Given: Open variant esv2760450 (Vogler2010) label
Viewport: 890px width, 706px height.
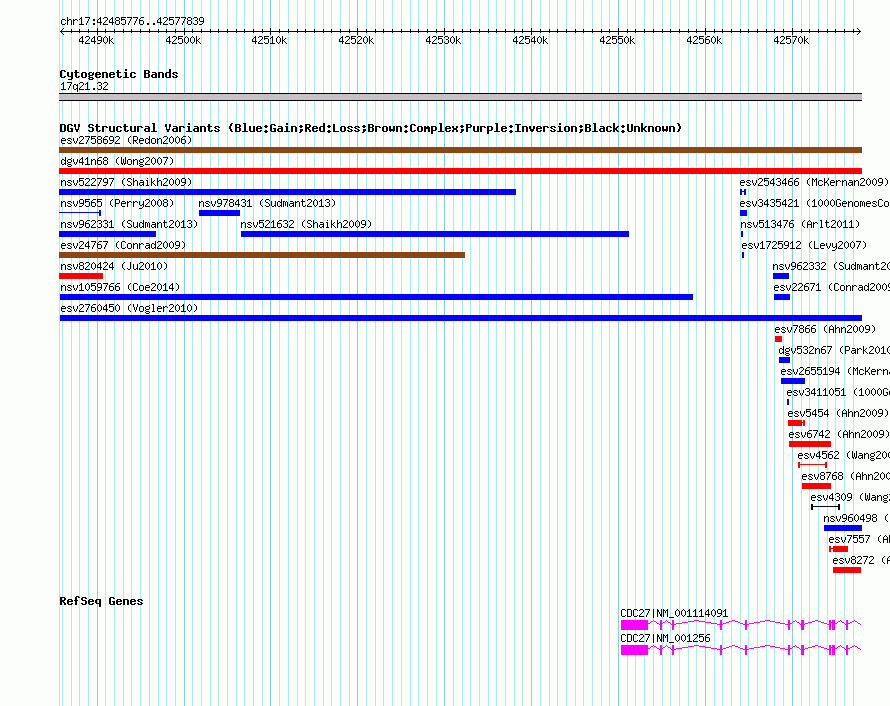Looking at the screenshot, I should (x=129, y=308).
